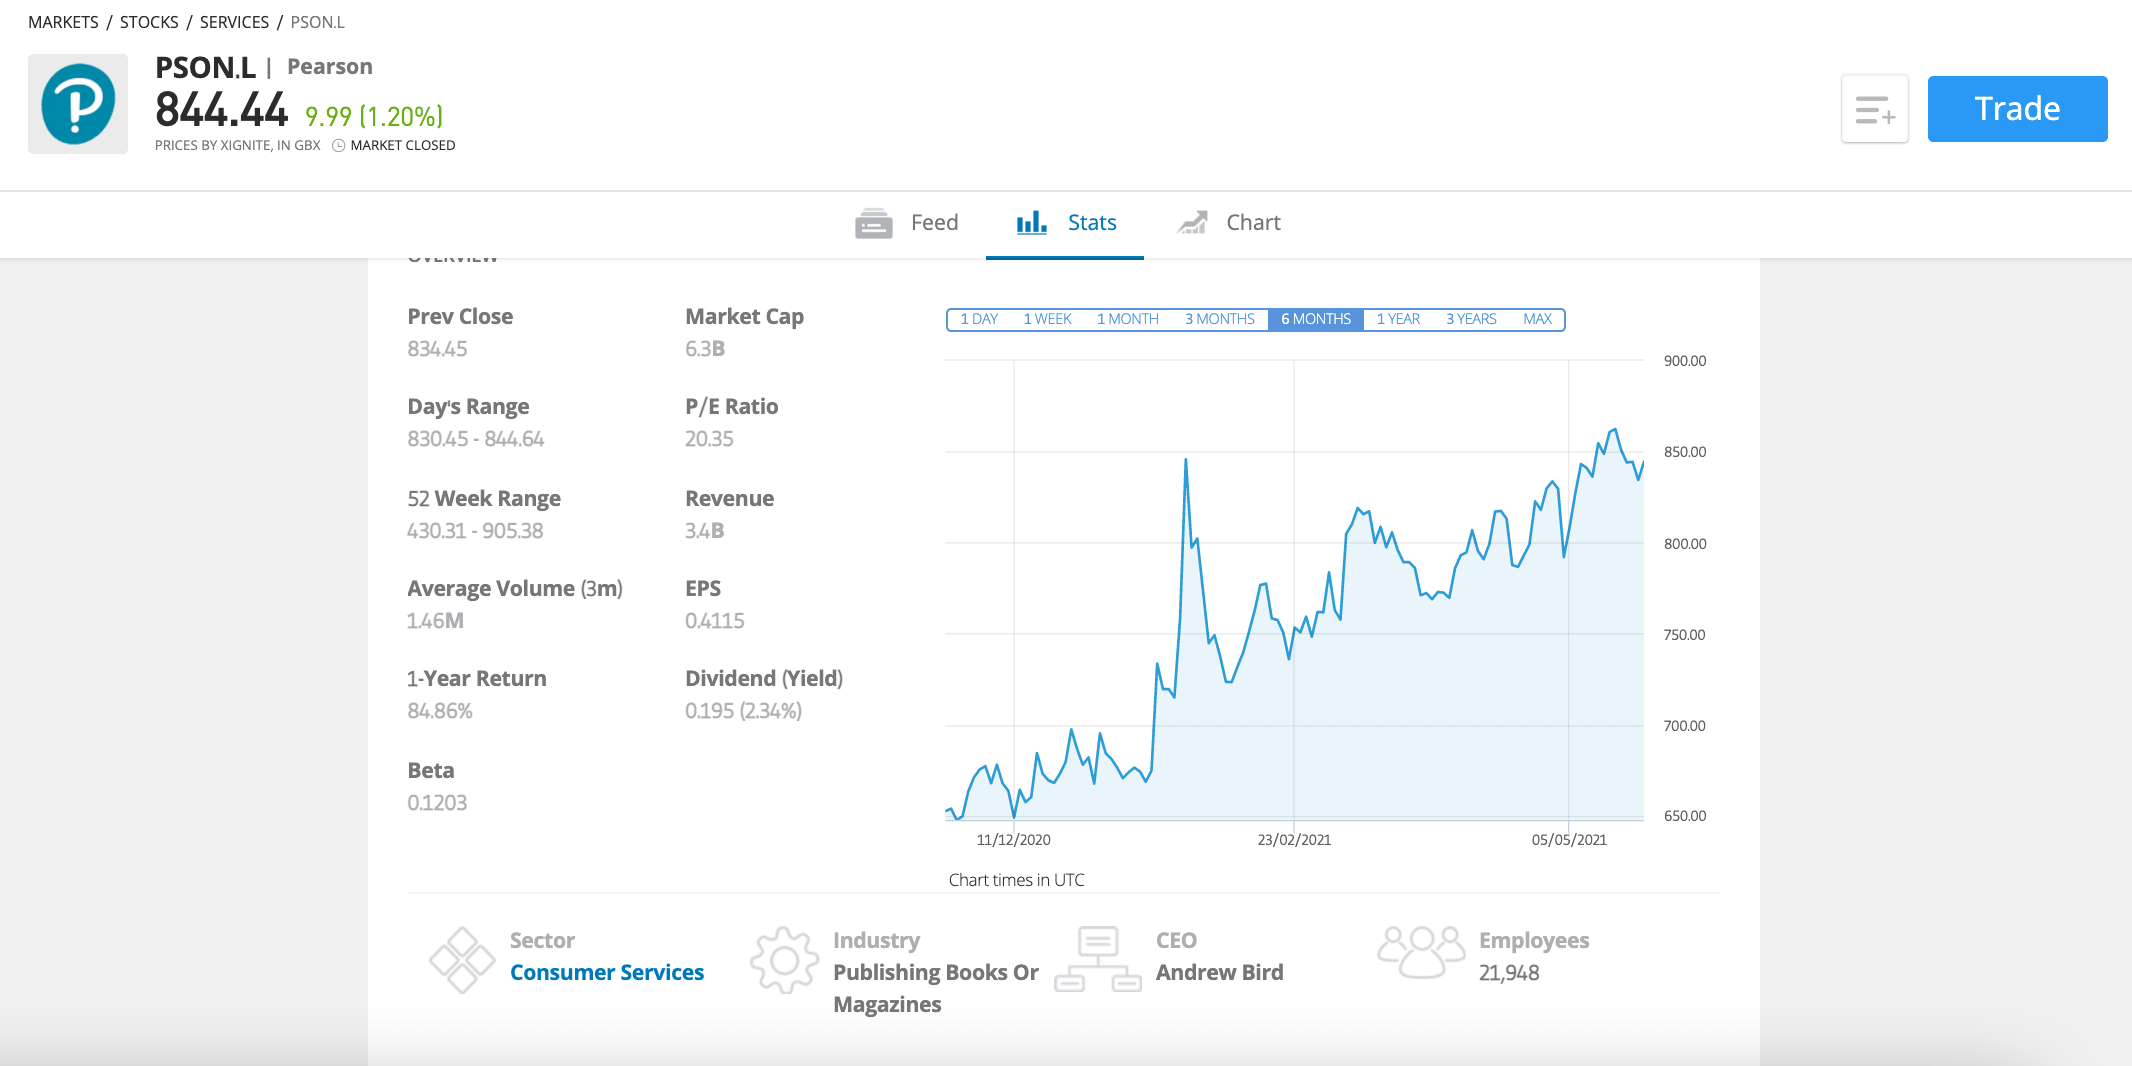This screenshot has height=1066, width=2132.
Task: Click the Pearson company name
Action: pos(330,67)
